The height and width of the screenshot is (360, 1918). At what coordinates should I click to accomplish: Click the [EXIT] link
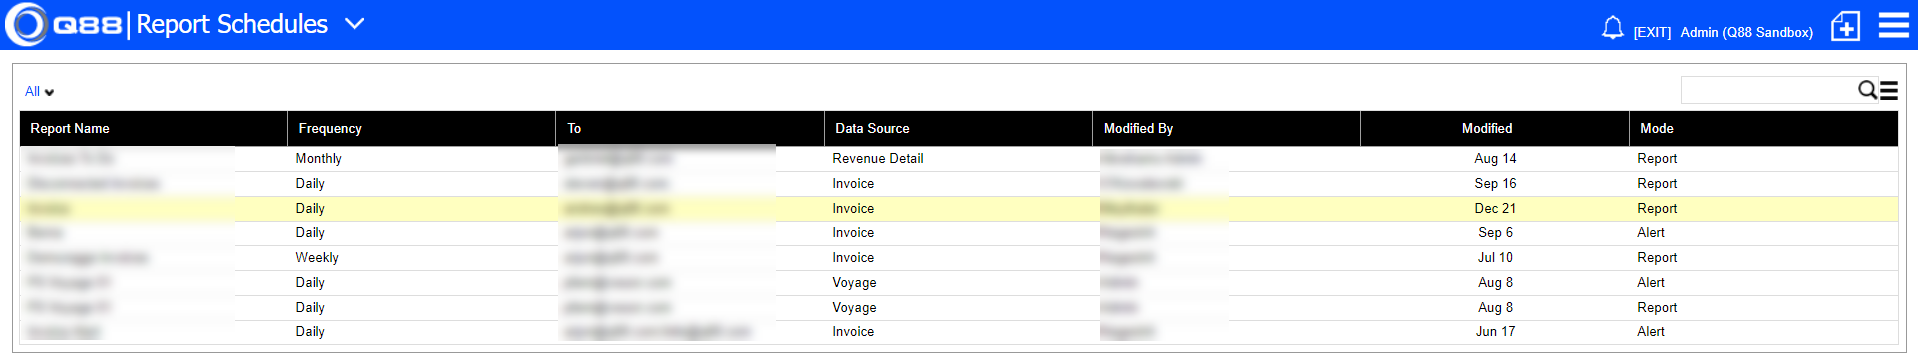(1652, 33)
